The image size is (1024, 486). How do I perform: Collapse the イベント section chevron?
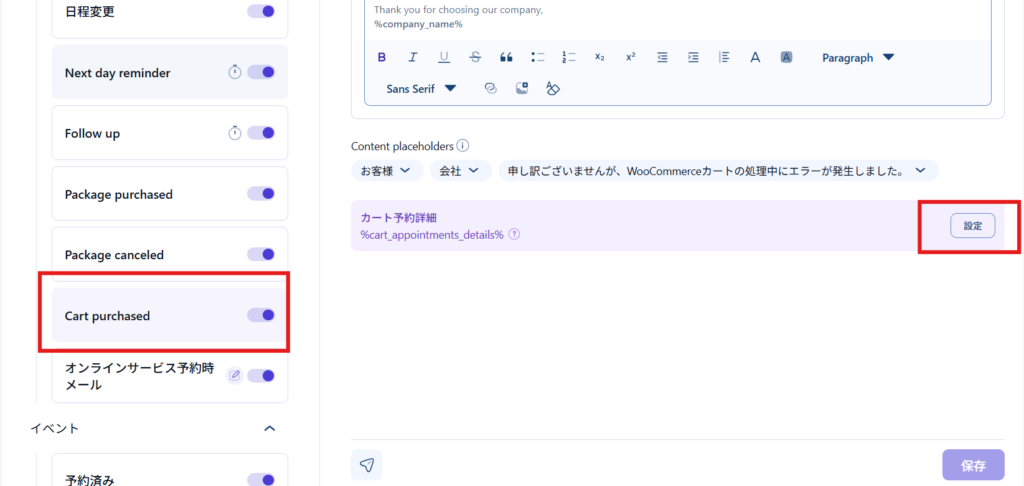(x=269, y=428)
